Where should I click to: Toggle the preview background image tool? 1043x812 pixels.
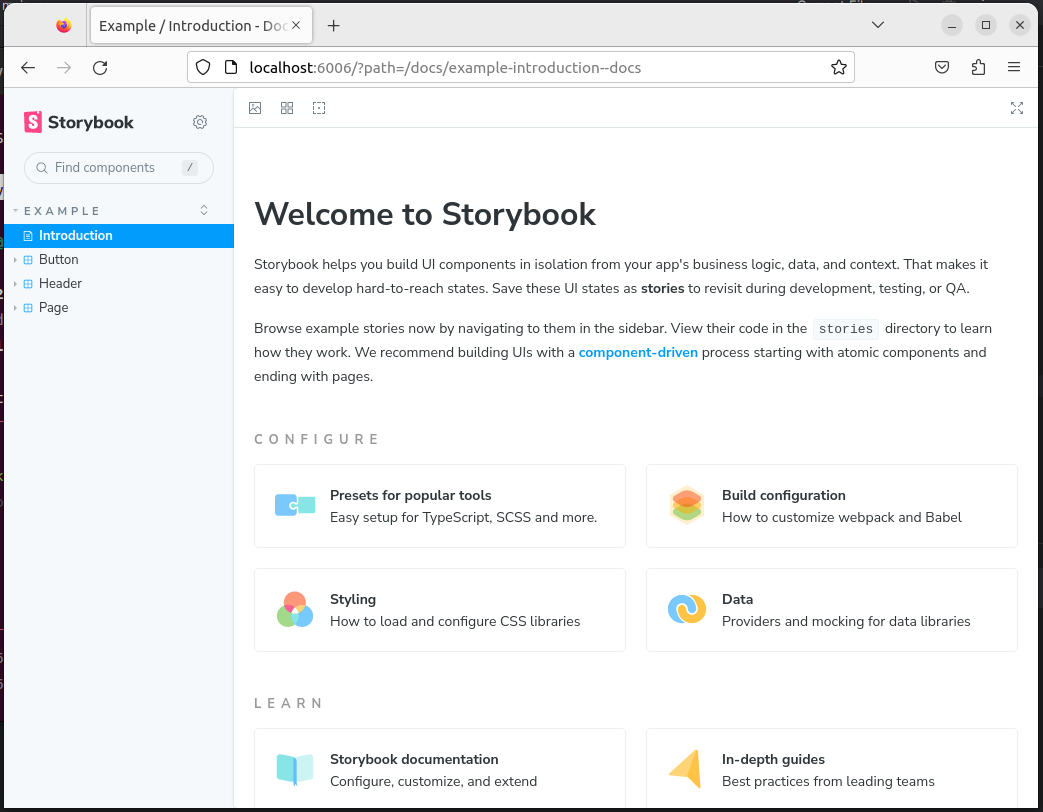pyautogui.click(x=255, y=108)
